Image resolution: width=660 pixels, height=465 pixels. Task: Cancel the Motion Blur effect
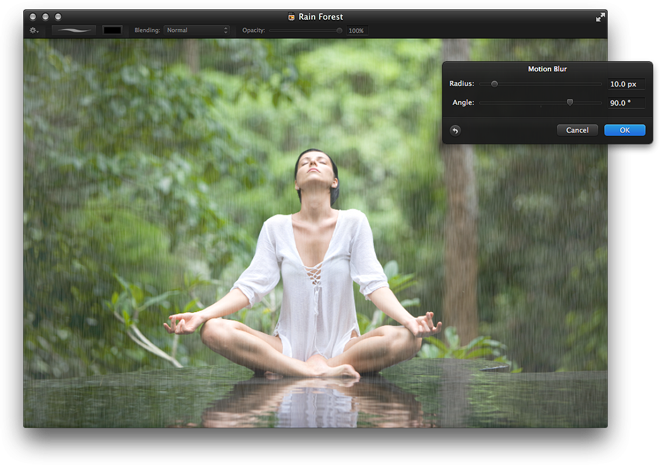577,130
